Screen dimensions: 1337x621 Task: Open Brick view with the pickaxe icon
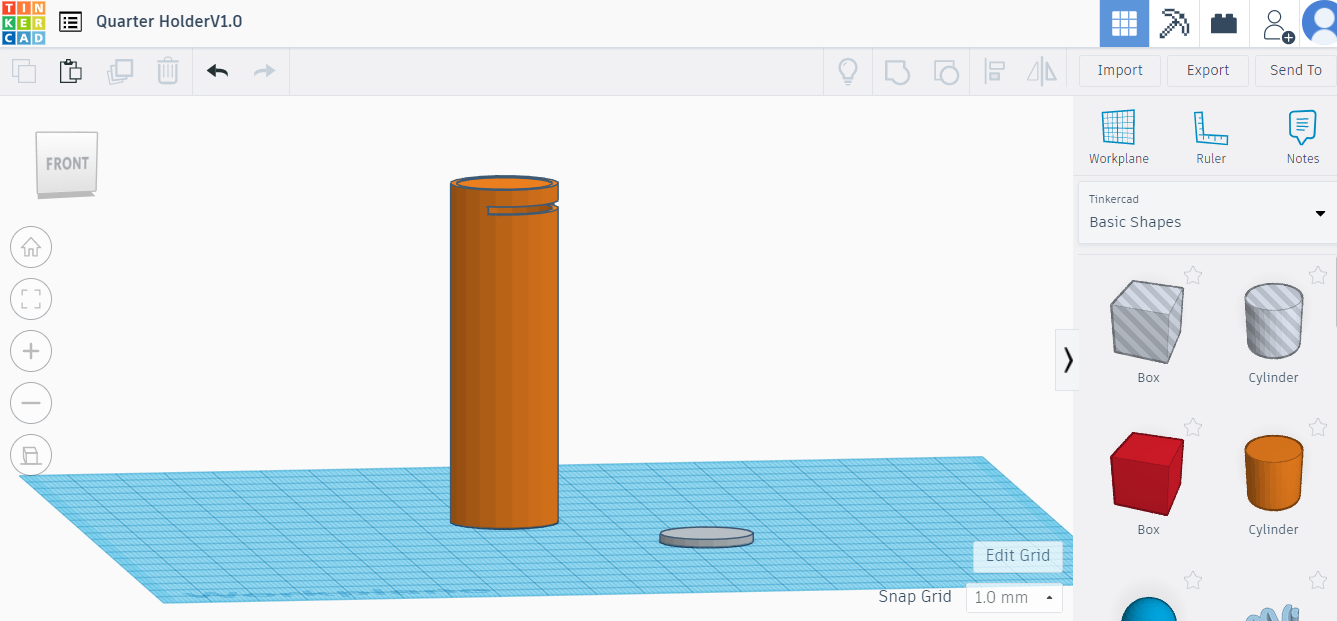click(x=1173, y=23)
